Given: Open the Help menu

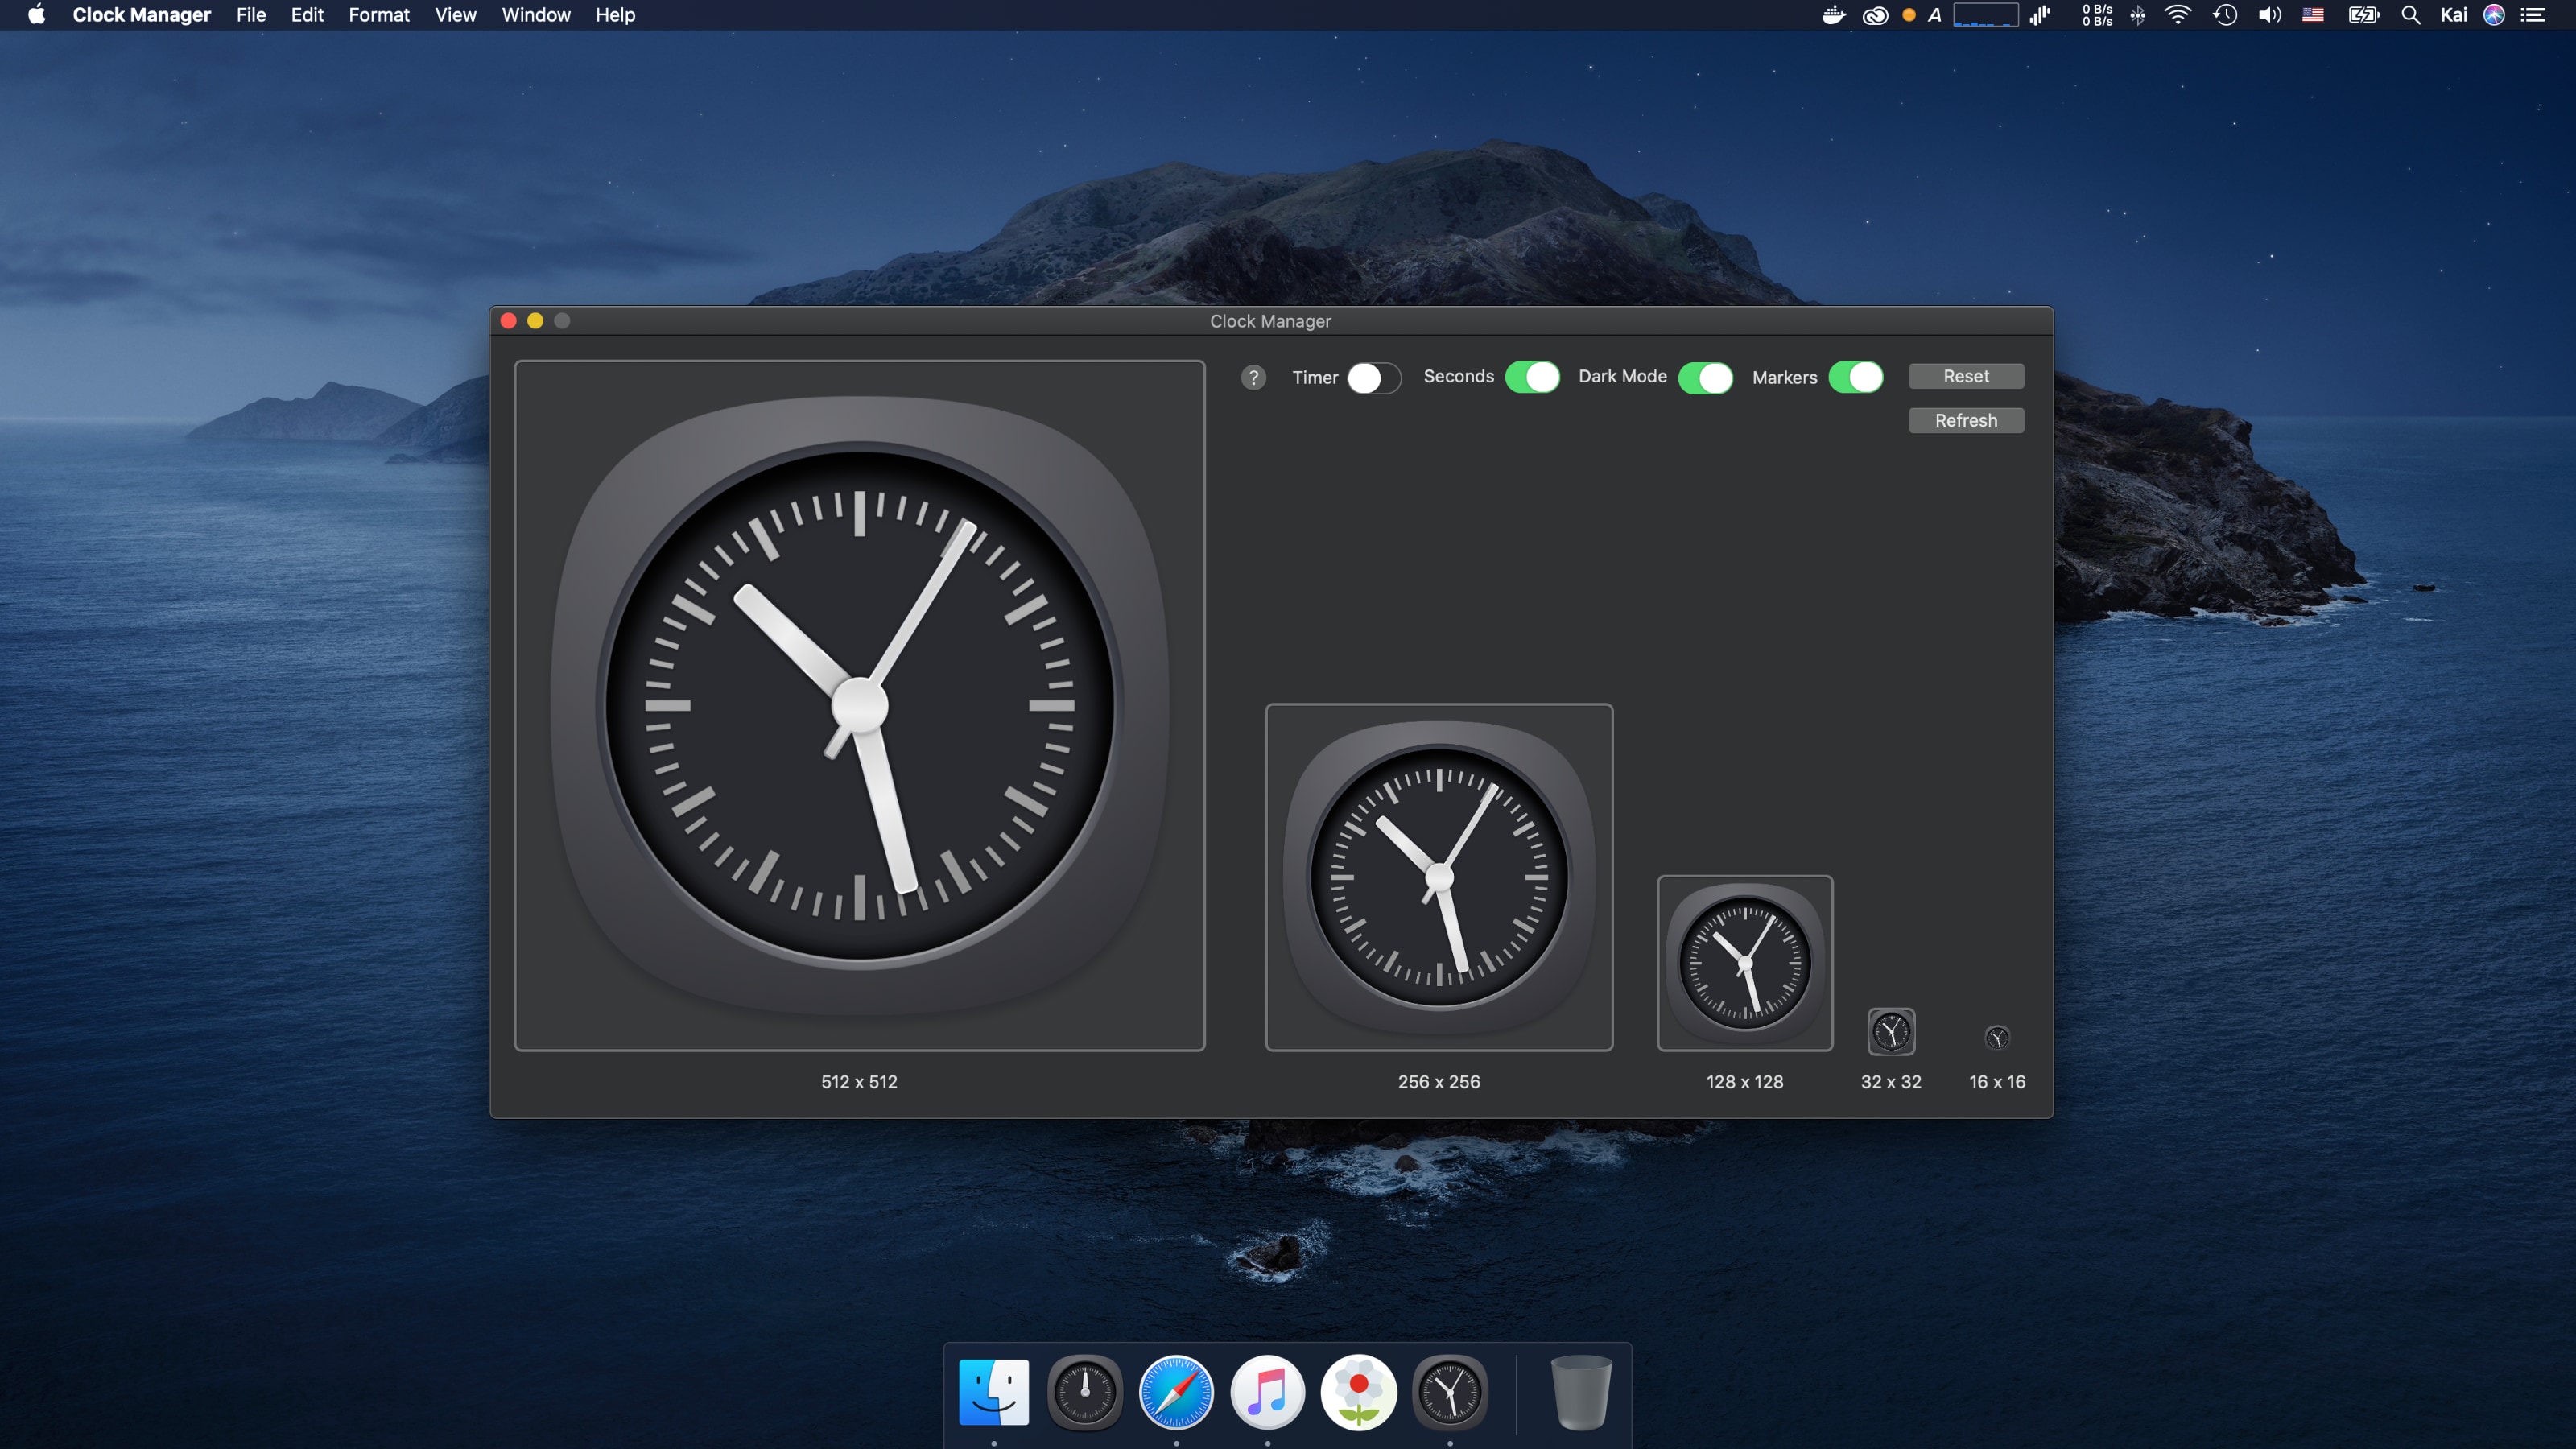Looking at the screenshot, I should click(x=615, y=15).
